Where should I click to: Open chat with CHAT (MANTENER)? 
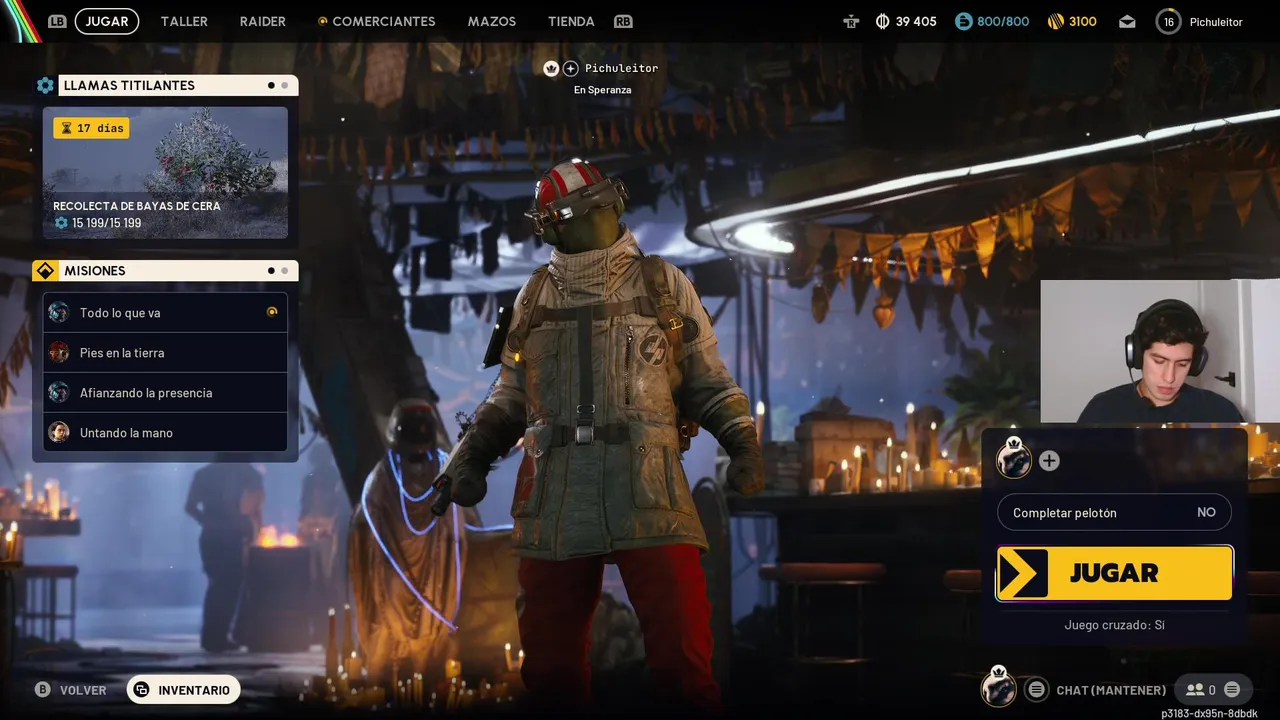(x=1111, y=690)
